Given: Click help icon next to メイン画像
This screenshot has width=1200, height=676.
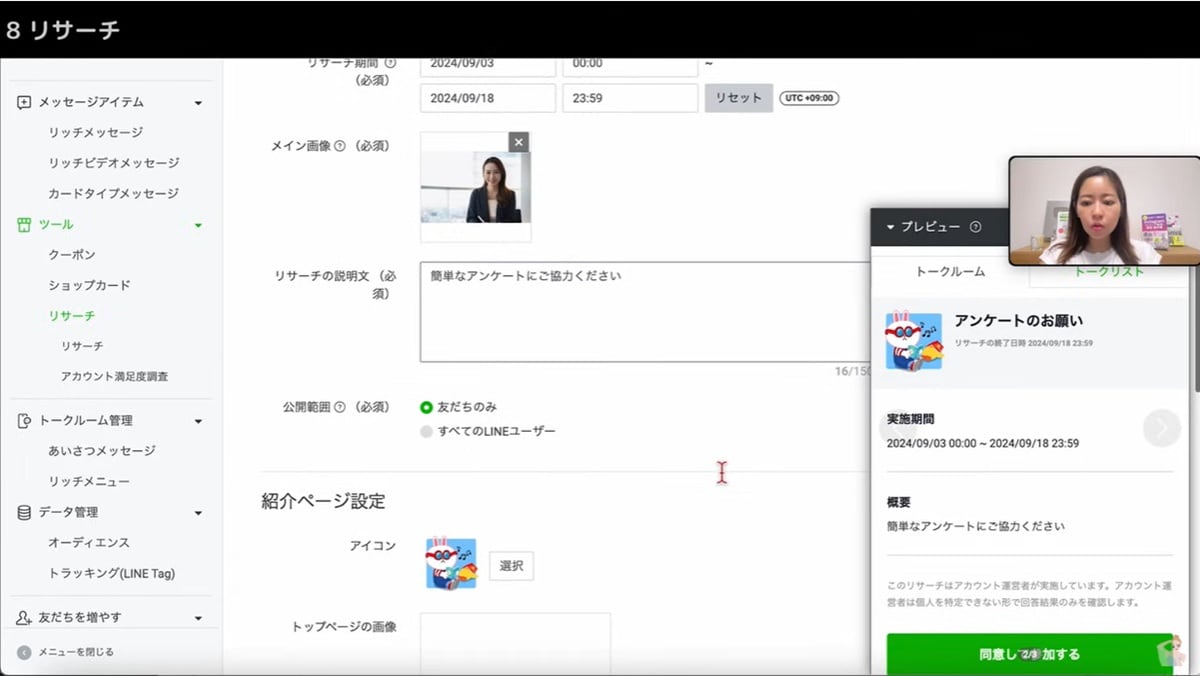Looking at the screenshot, I should tap(339, 146).
